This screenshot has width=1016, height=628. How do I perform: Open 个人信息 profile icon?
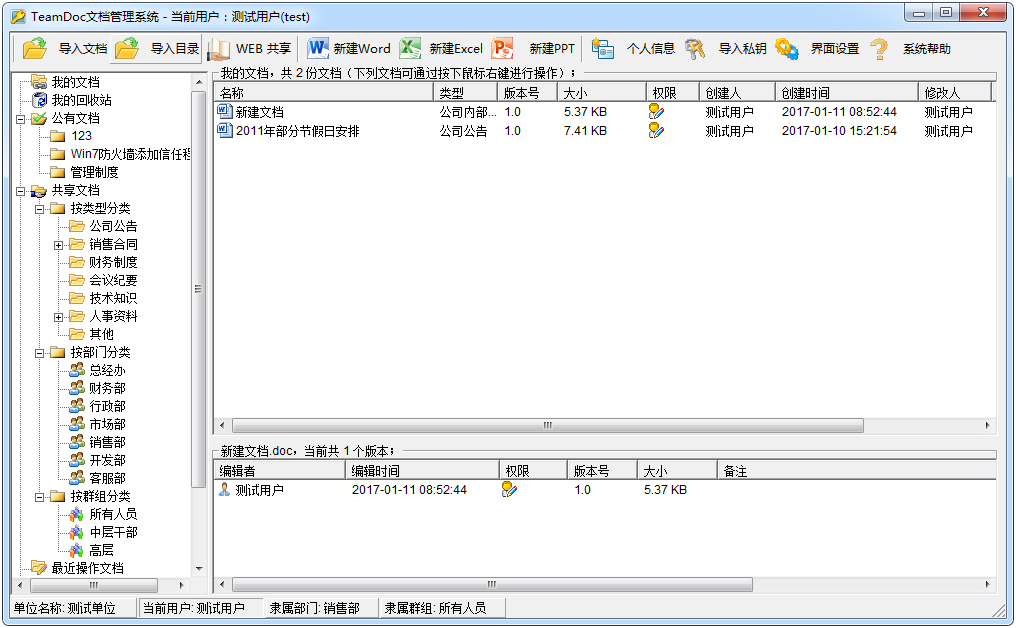pyautogui.click(x=603, y=49)
